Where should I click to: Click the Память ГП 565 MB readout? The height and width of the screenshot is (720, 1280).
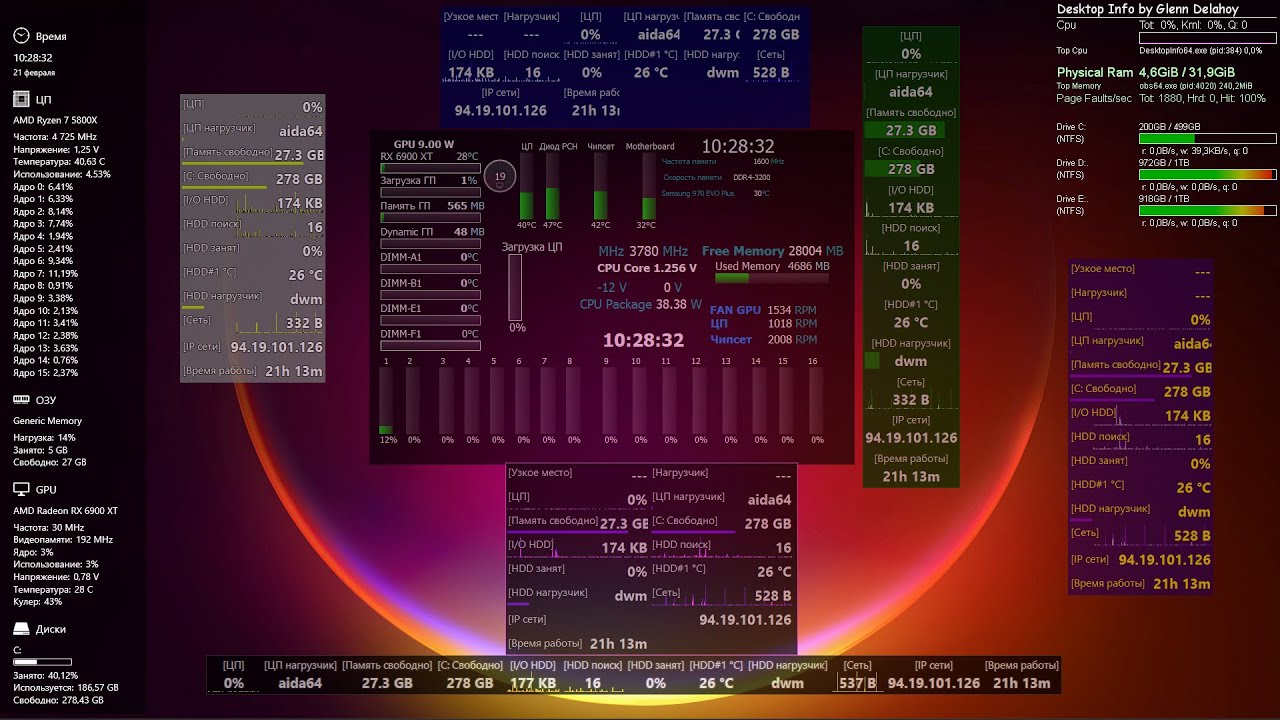coord(432,206)
